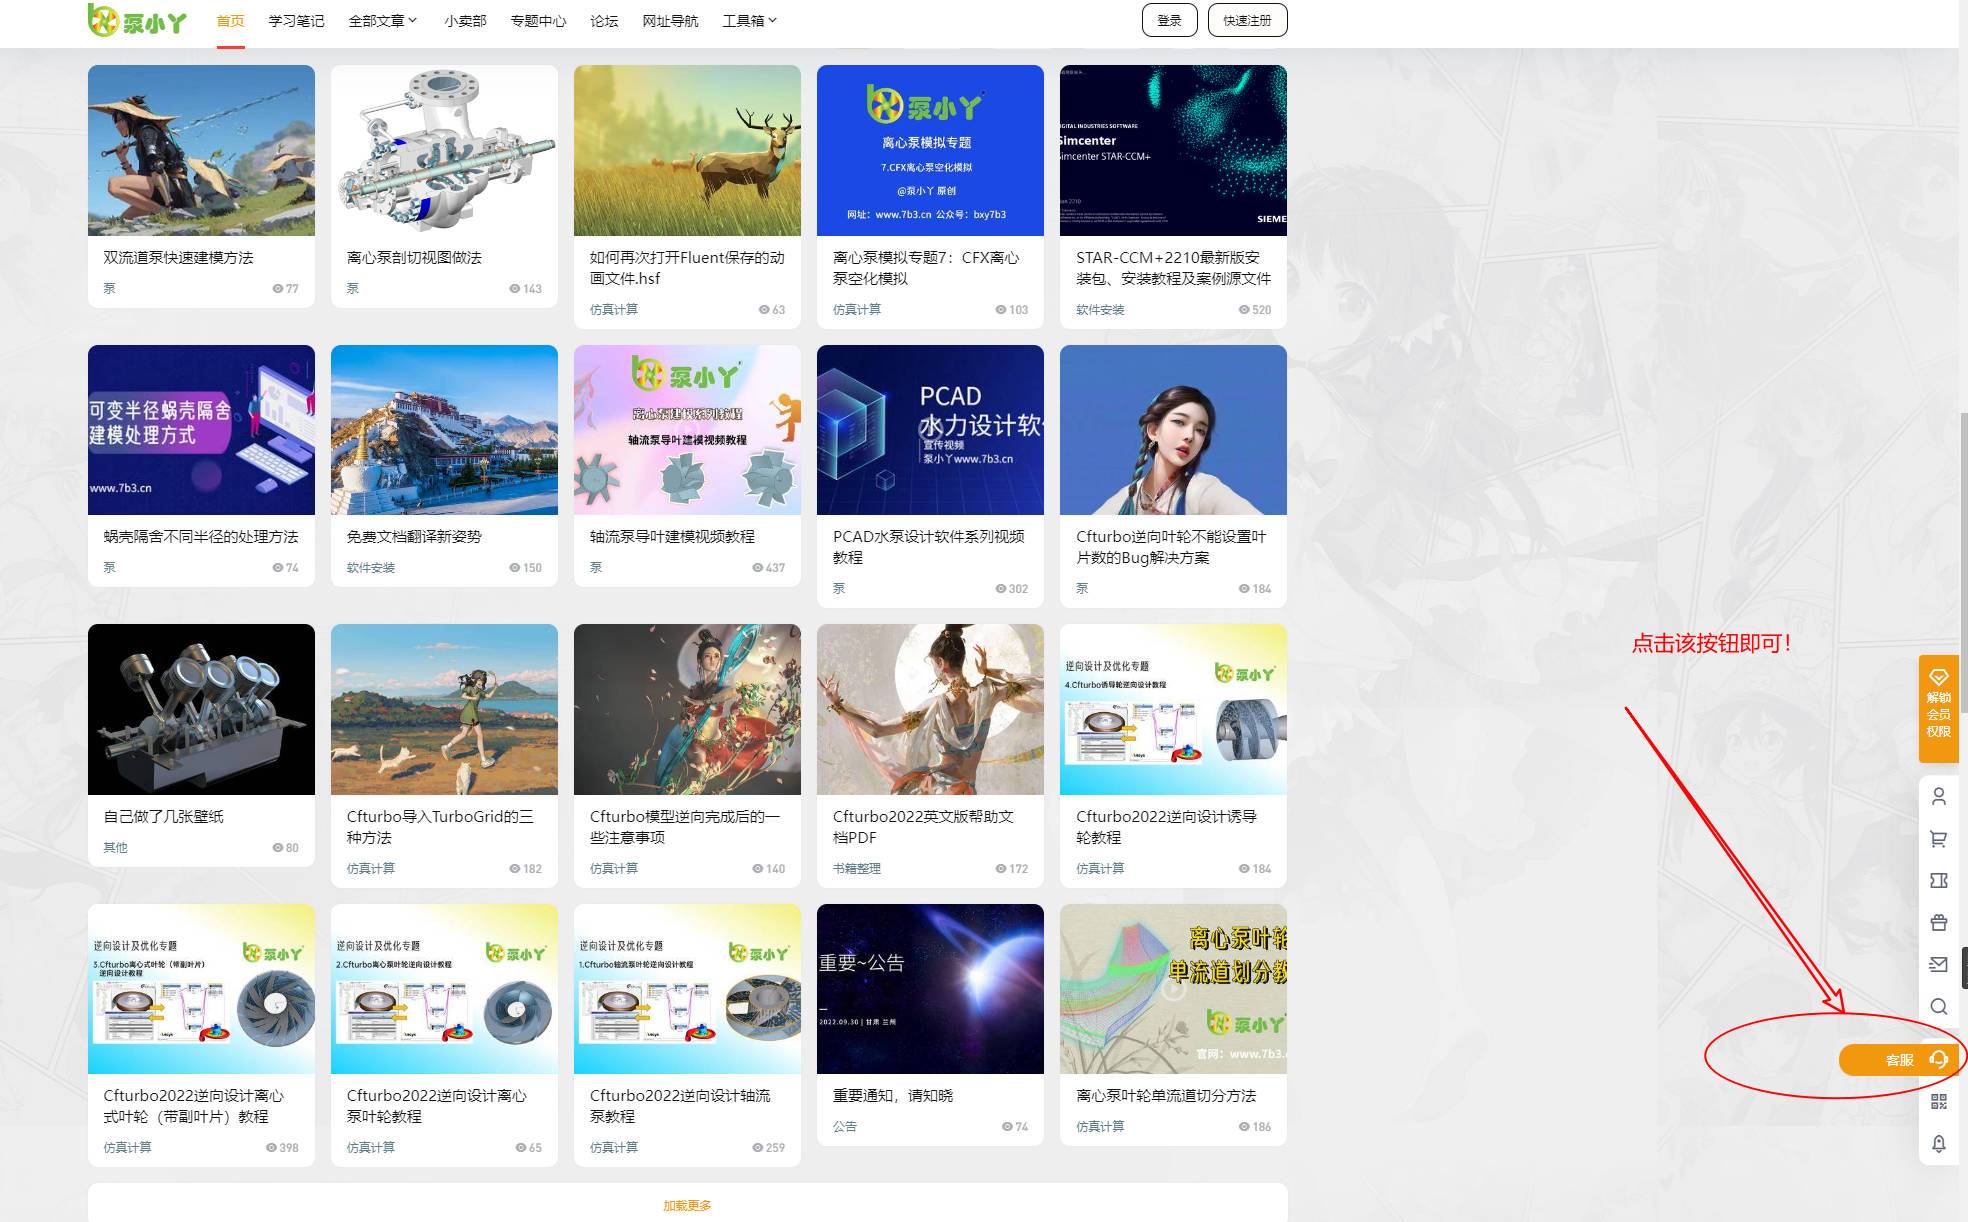Open the 小卖部 menu item

465,21
